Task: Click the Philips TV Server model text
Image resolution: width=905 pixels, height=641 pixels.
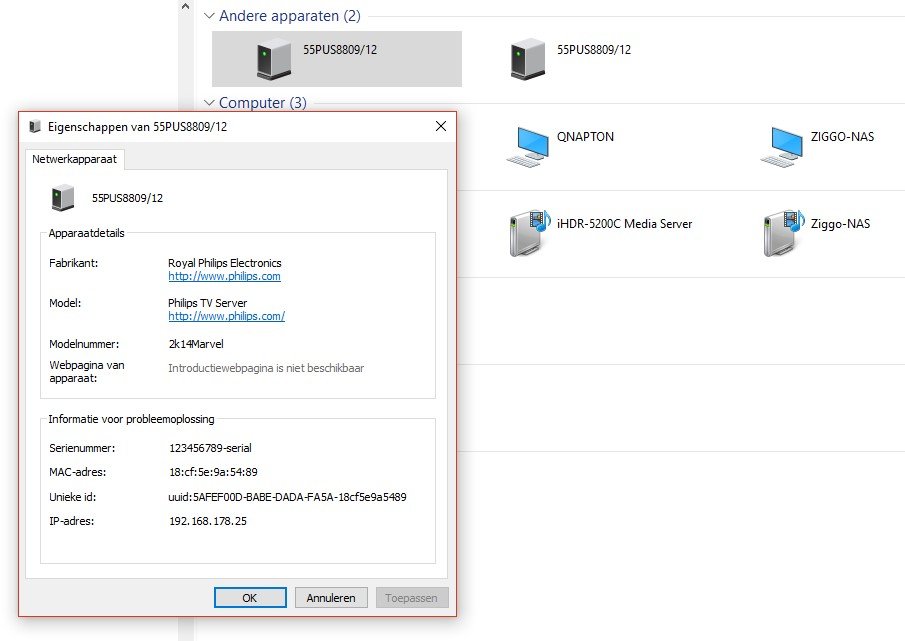Action: tap(207, 303)
